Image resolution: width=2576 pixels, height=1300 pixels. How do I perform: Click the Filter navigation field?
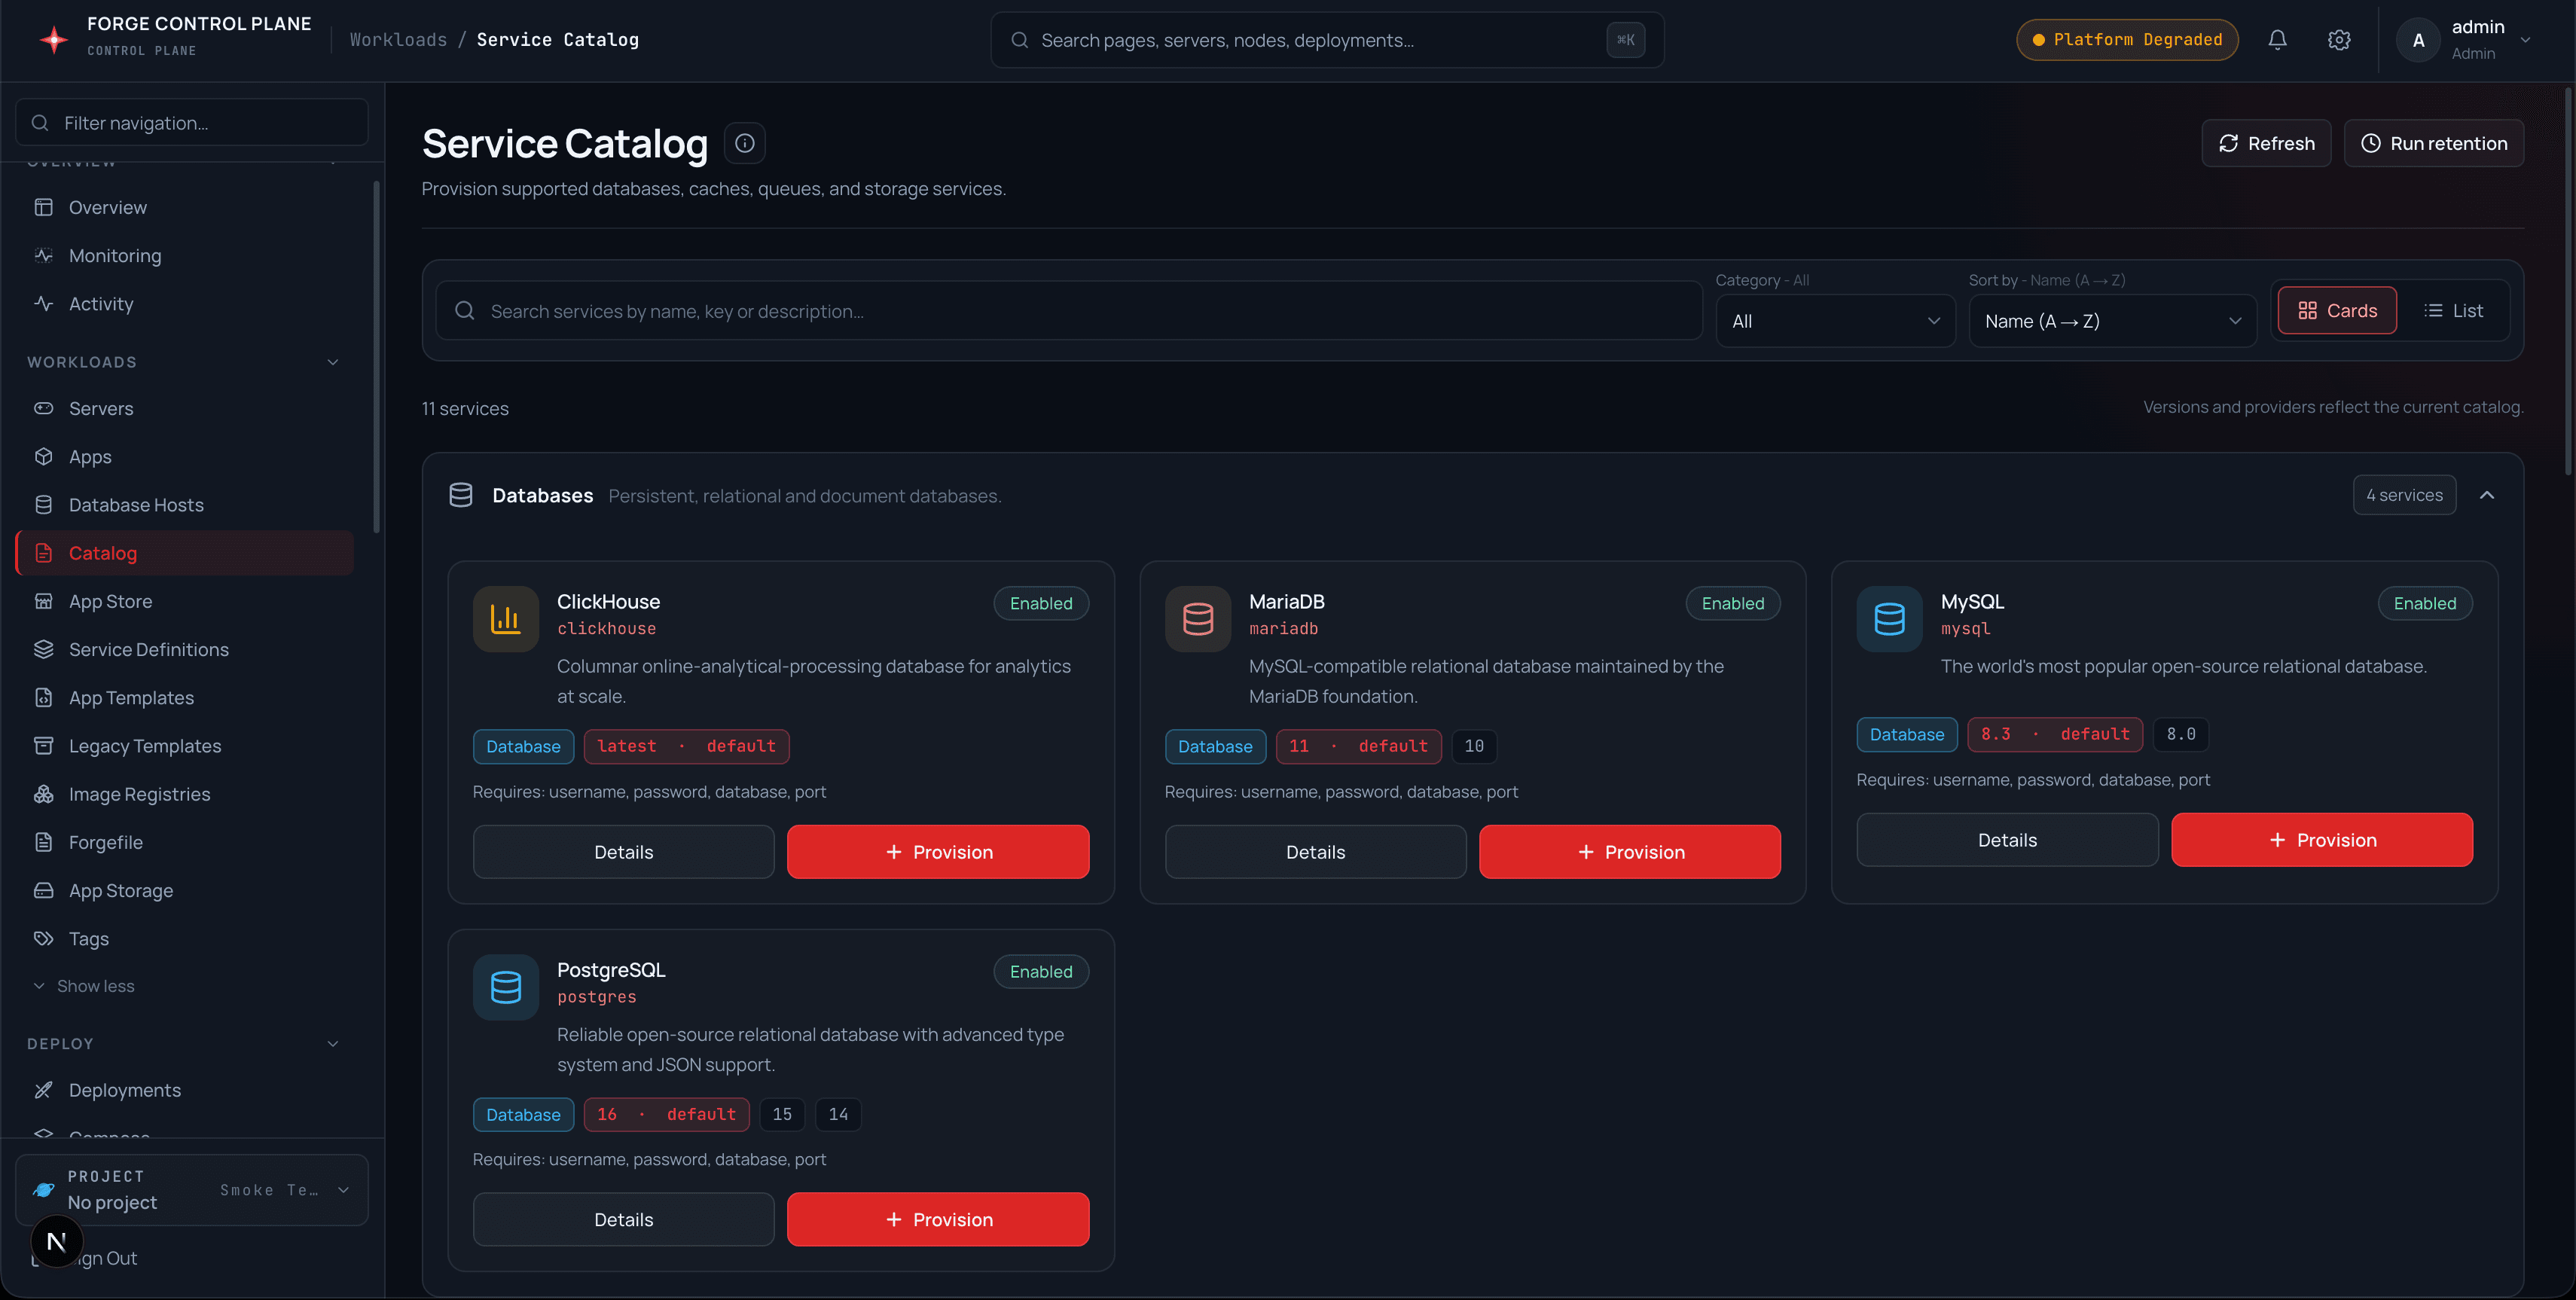[192, 123]
